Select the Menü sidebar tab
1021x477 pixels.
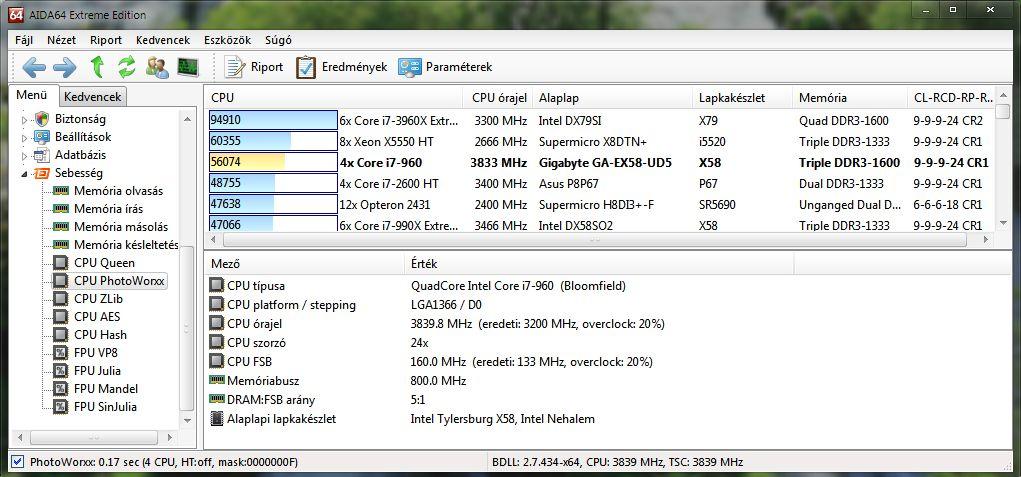click(x=32, y=96)
